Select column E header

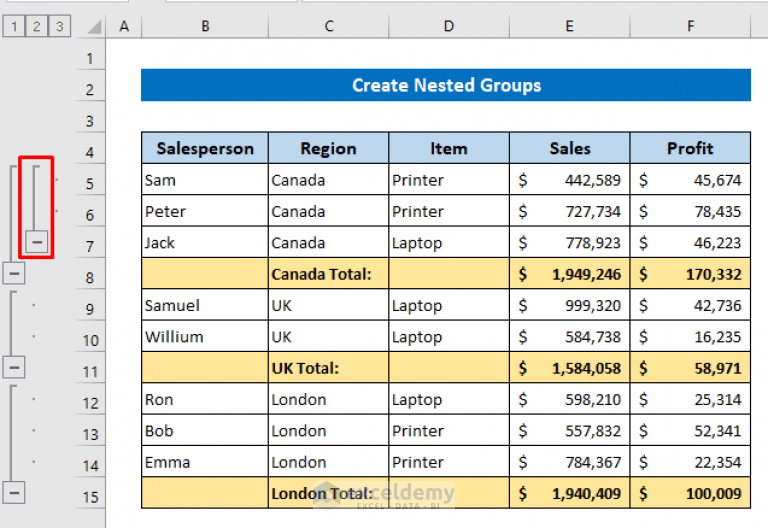pos(570,26)
